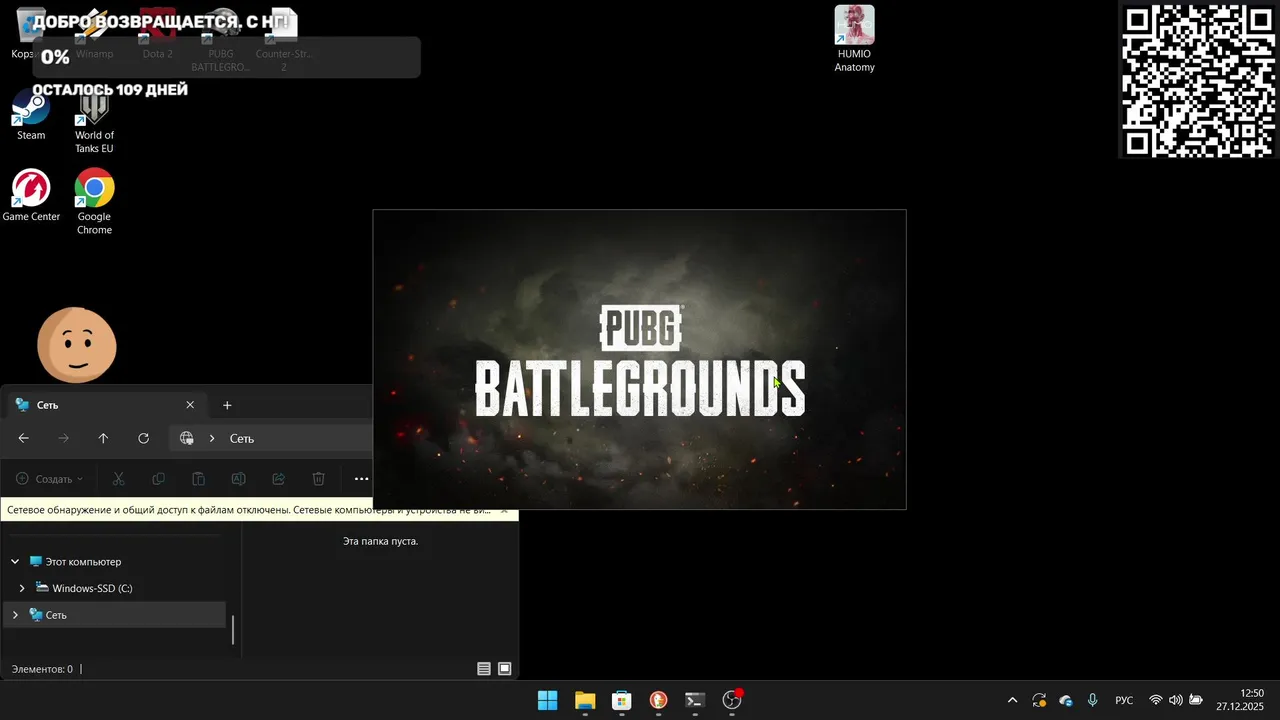Switch to large thumbnails view
This screenshot has width=1280, height=720.
(x=505, y=669)
